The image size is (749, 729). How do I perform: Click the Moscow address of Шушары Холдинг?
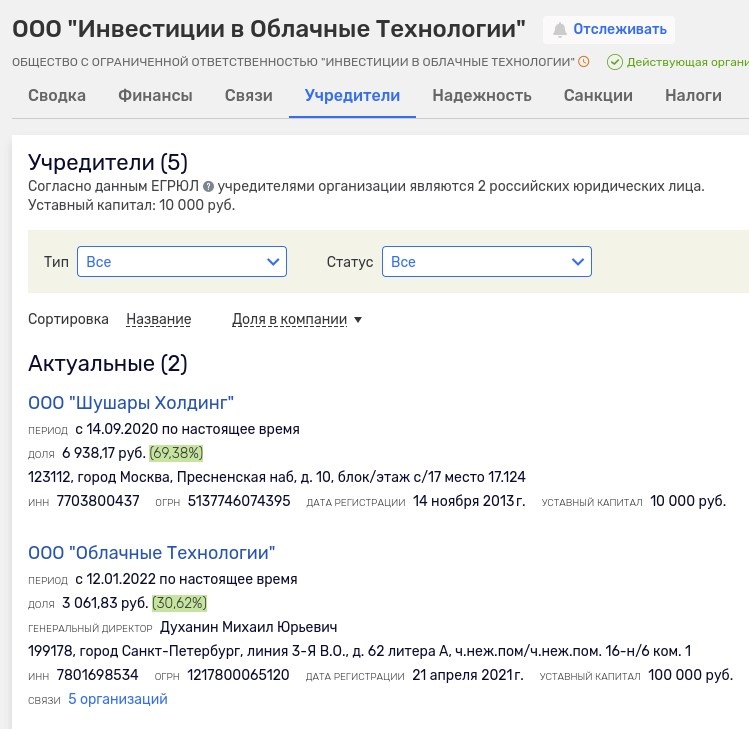(x=277, y=477)
